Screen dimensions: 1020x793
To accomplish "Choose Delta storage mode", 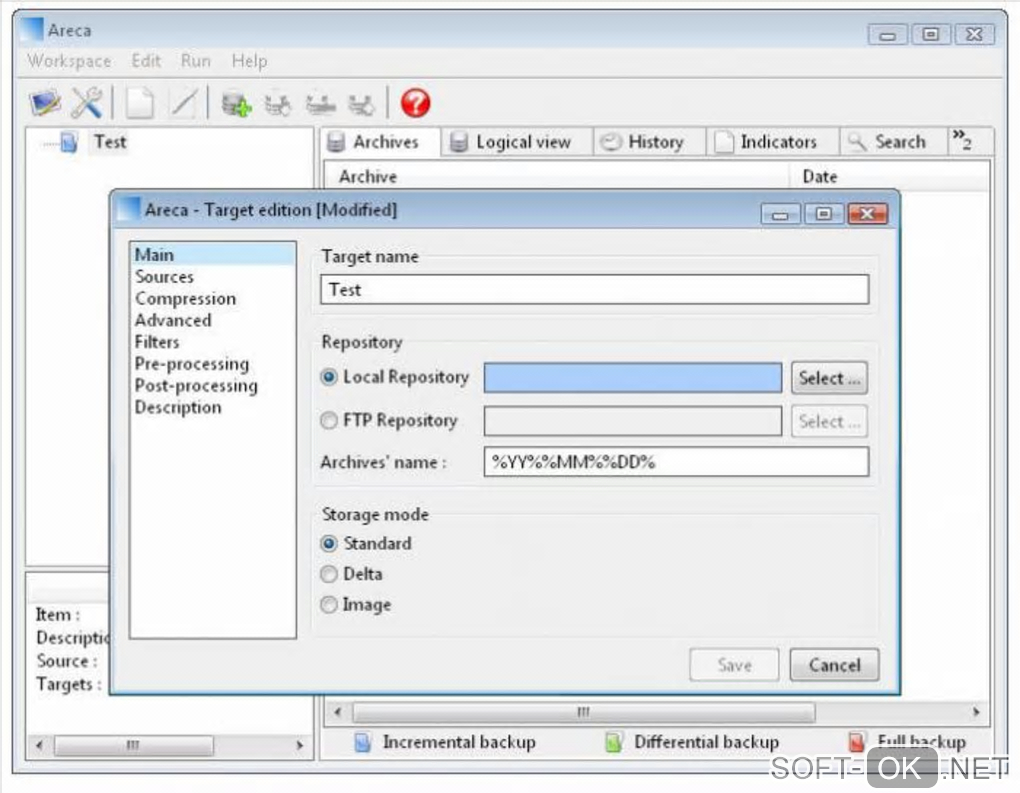I will [x=329, y=574].
